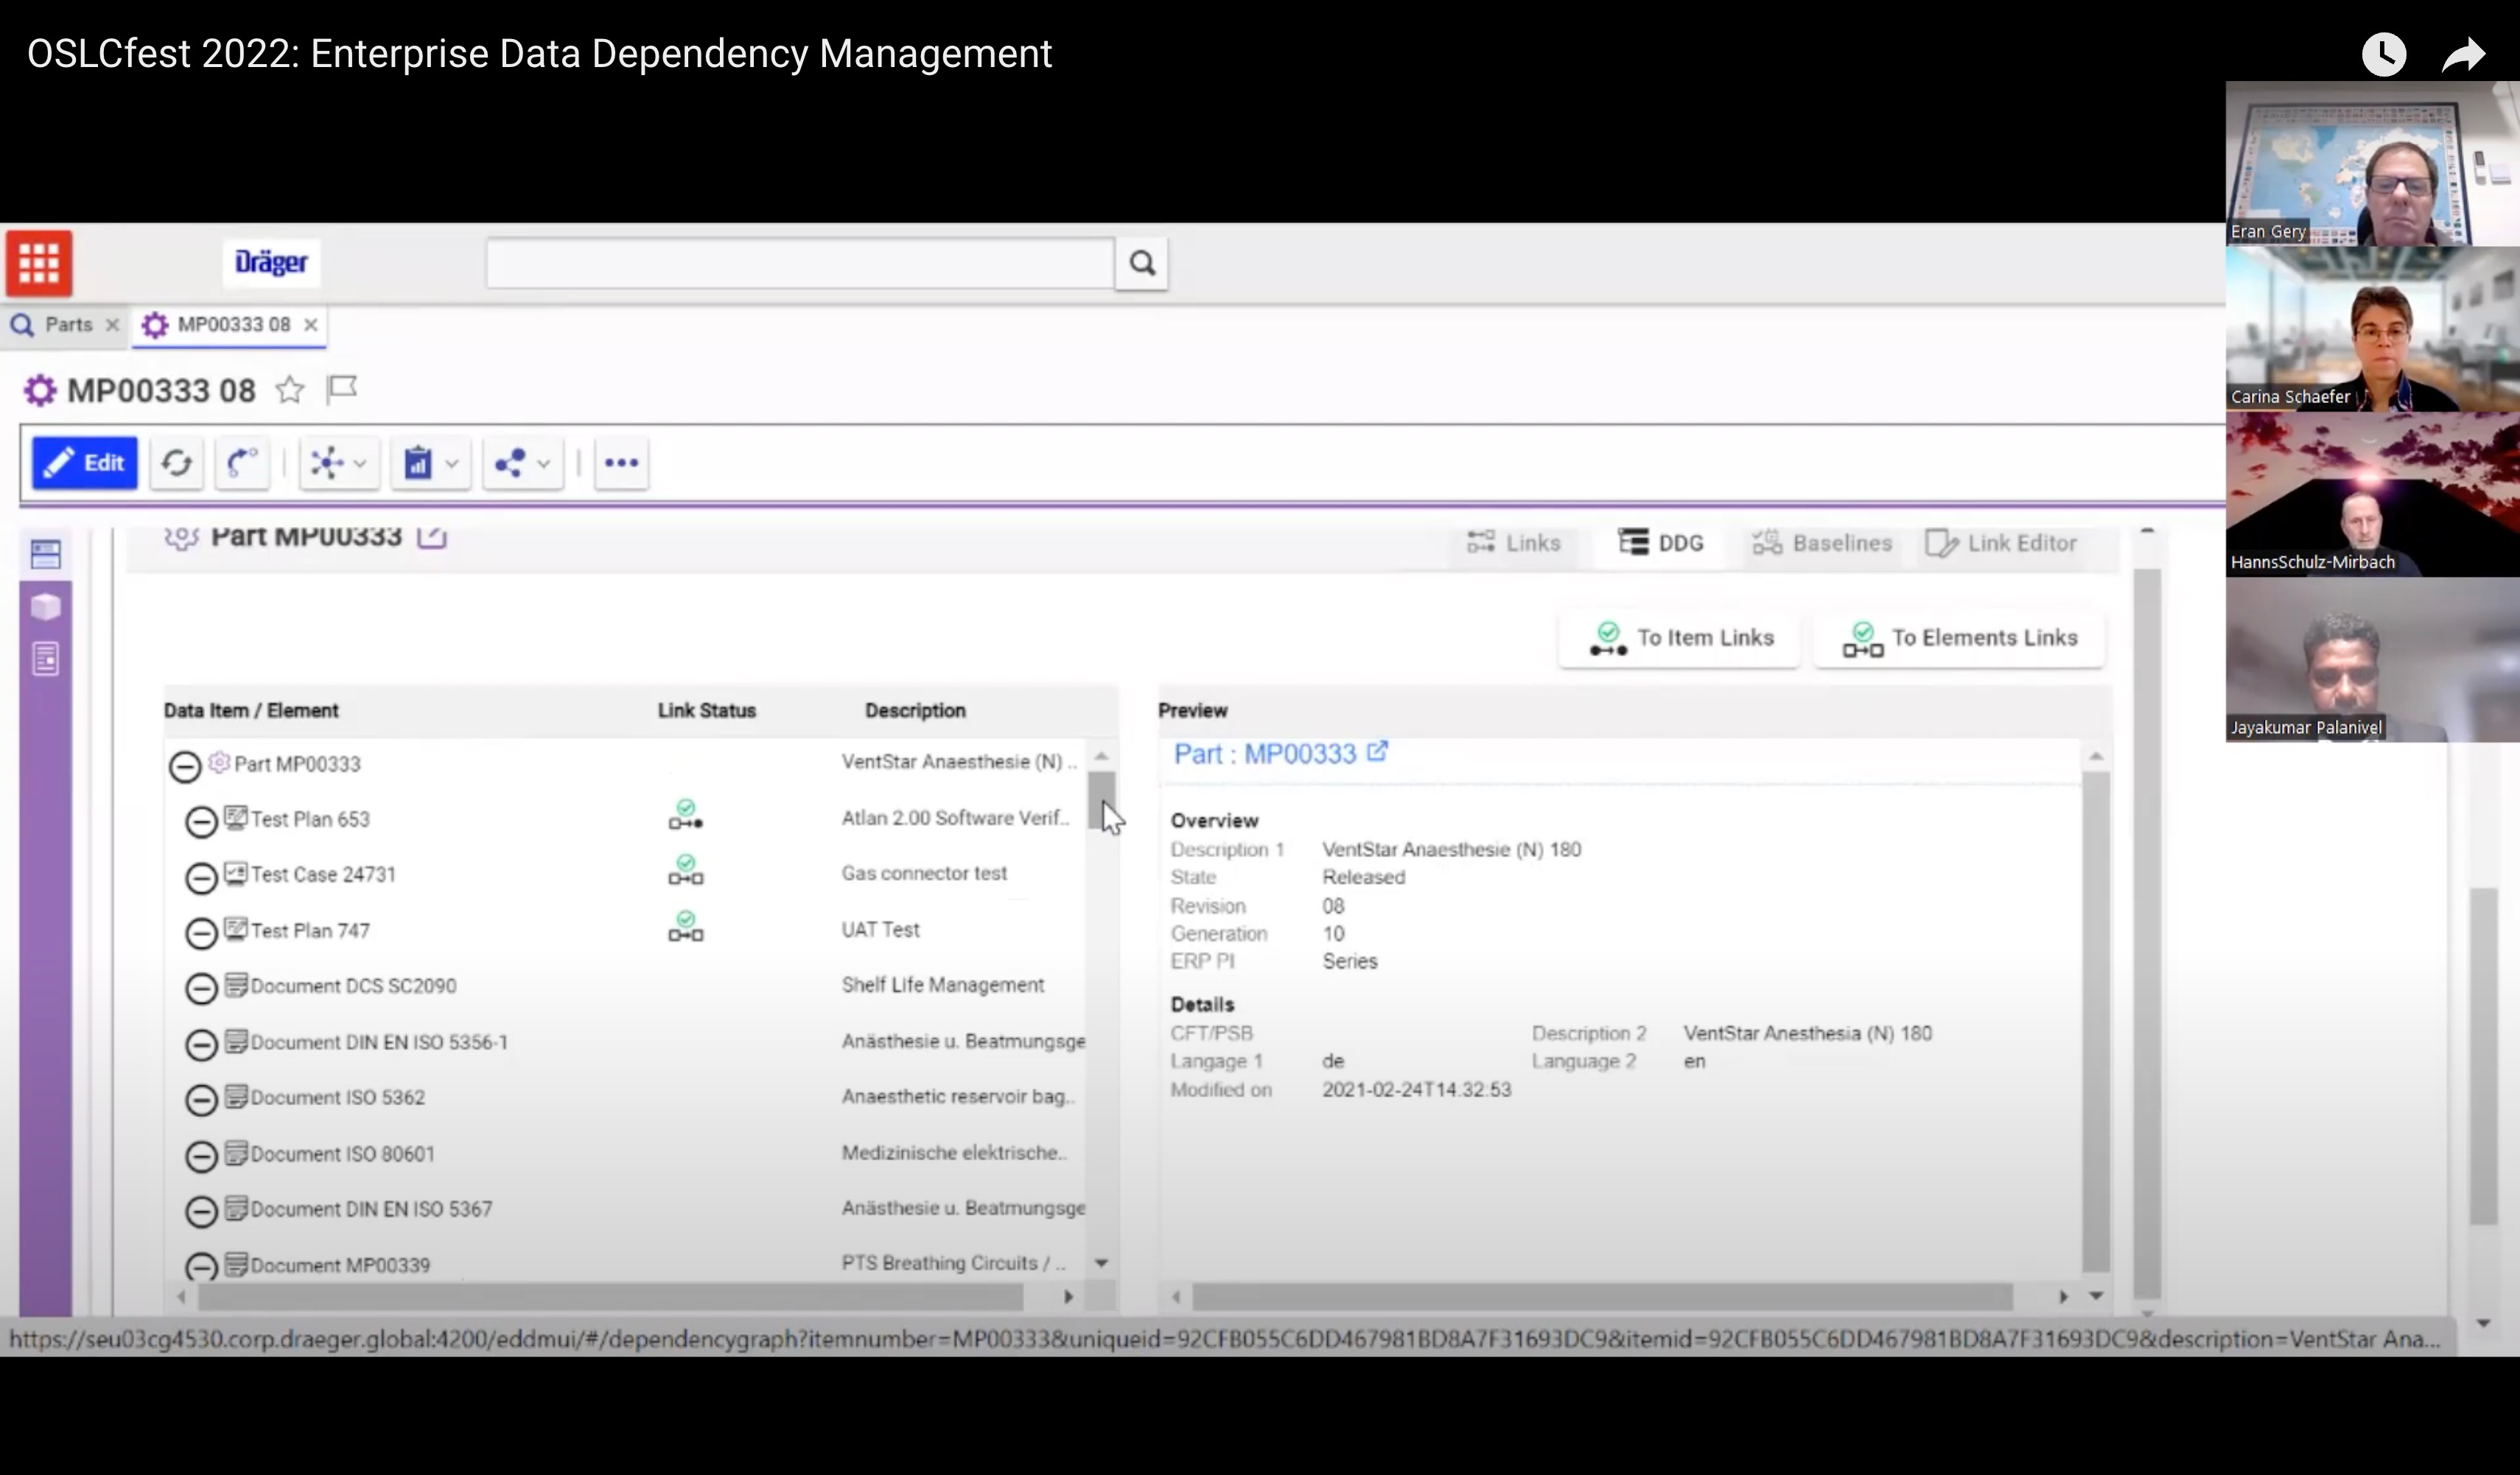Screen dimensions: 2520x1475
Task: Click the To Elements Links button
Action: (x=1960, y=638)
